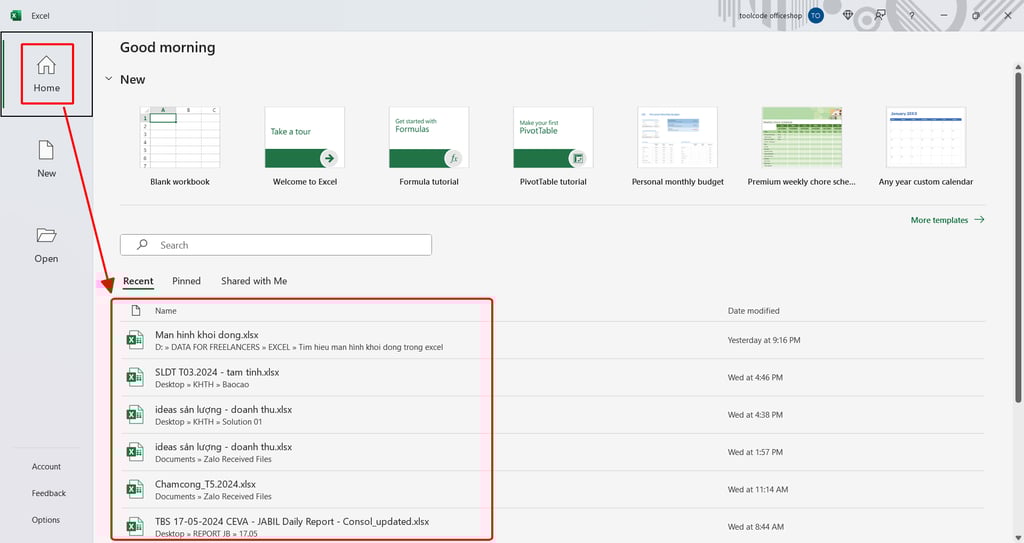1024x543 pixels.
Task: Switch to the Pinned tab
Action: point(186,281)
